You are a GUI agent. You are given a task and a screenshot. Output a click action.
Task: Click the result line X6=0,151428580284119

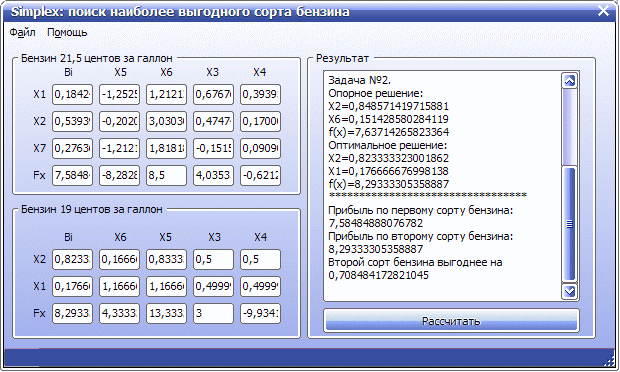(x=388, y=119)
